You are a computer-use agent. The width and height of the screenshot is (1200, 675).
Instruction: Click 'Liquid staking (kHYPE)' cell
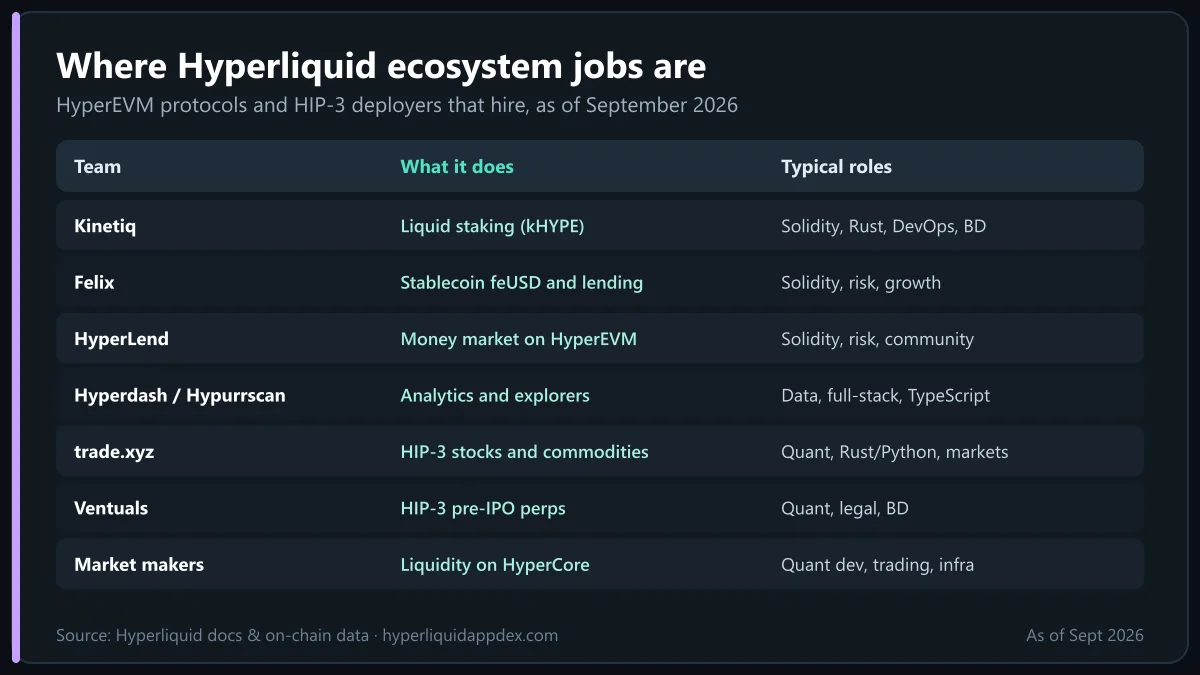pyautogui.click(x=492, y=226)
